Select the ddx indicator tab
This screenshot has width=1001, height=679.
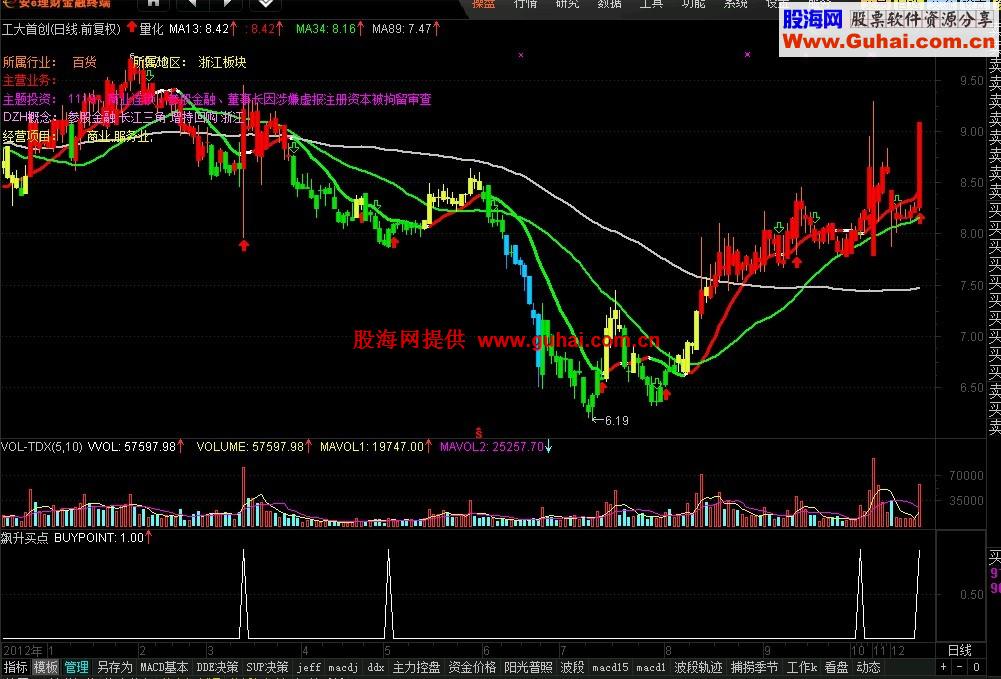[376, 667]
